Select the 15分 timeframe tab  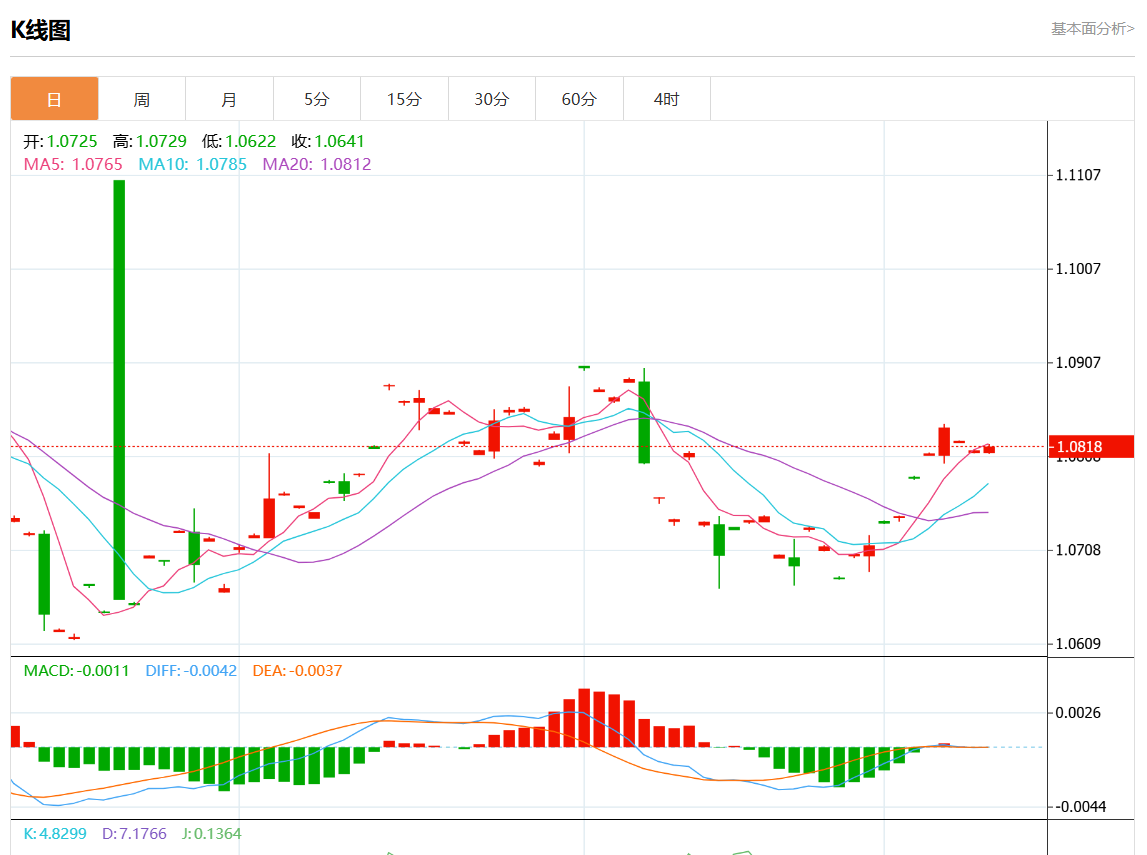point(404,99)
